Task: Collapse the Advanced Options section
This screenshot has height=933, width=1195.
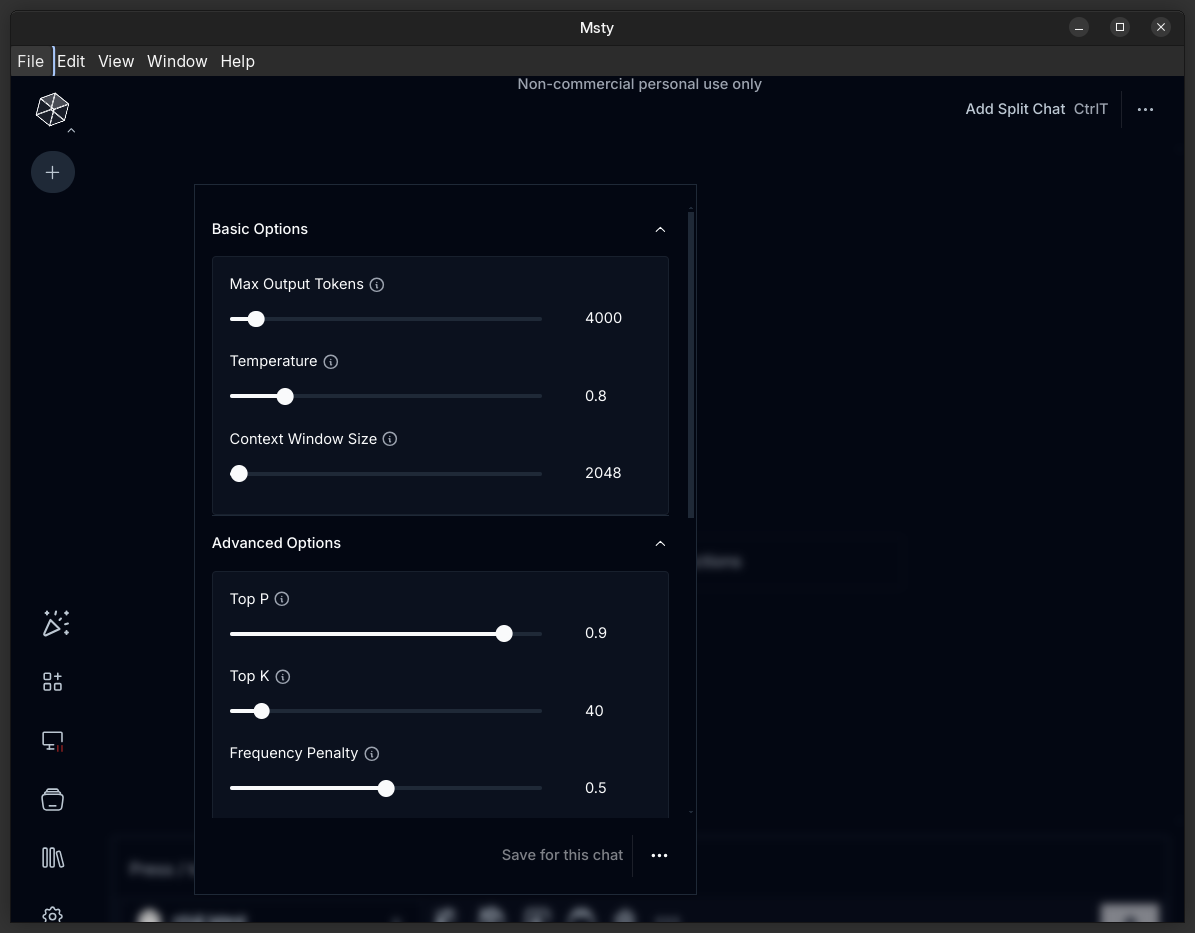Action: 660,543
